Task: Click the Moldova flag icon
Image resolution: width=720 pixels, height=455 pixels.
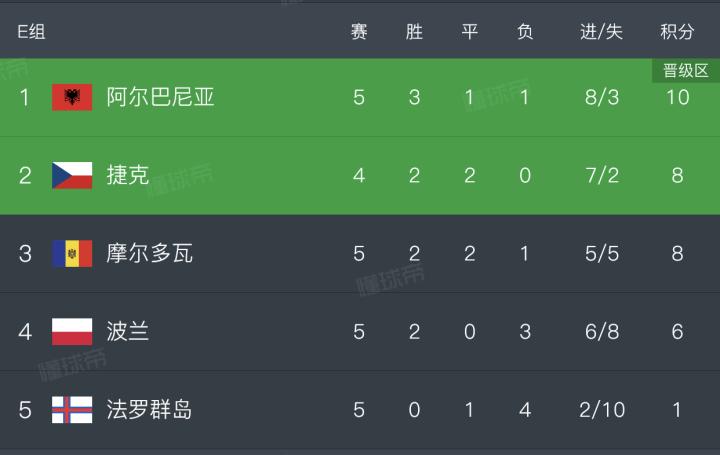Action: click(x=72, y=254)
